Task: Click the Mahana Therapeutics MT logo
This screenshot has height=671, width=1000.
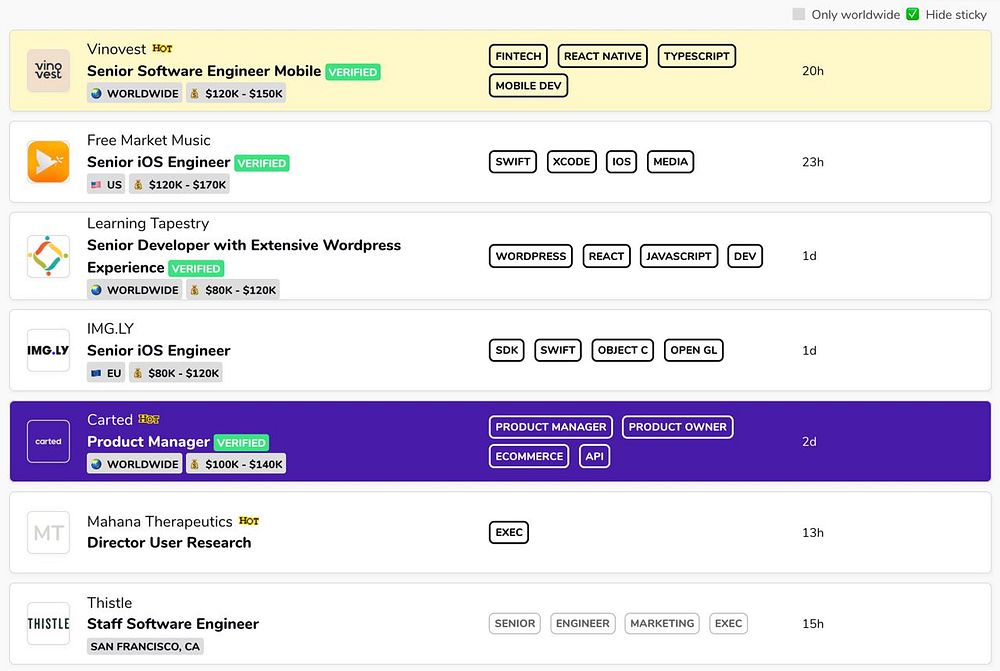Action: click(48, 532)
